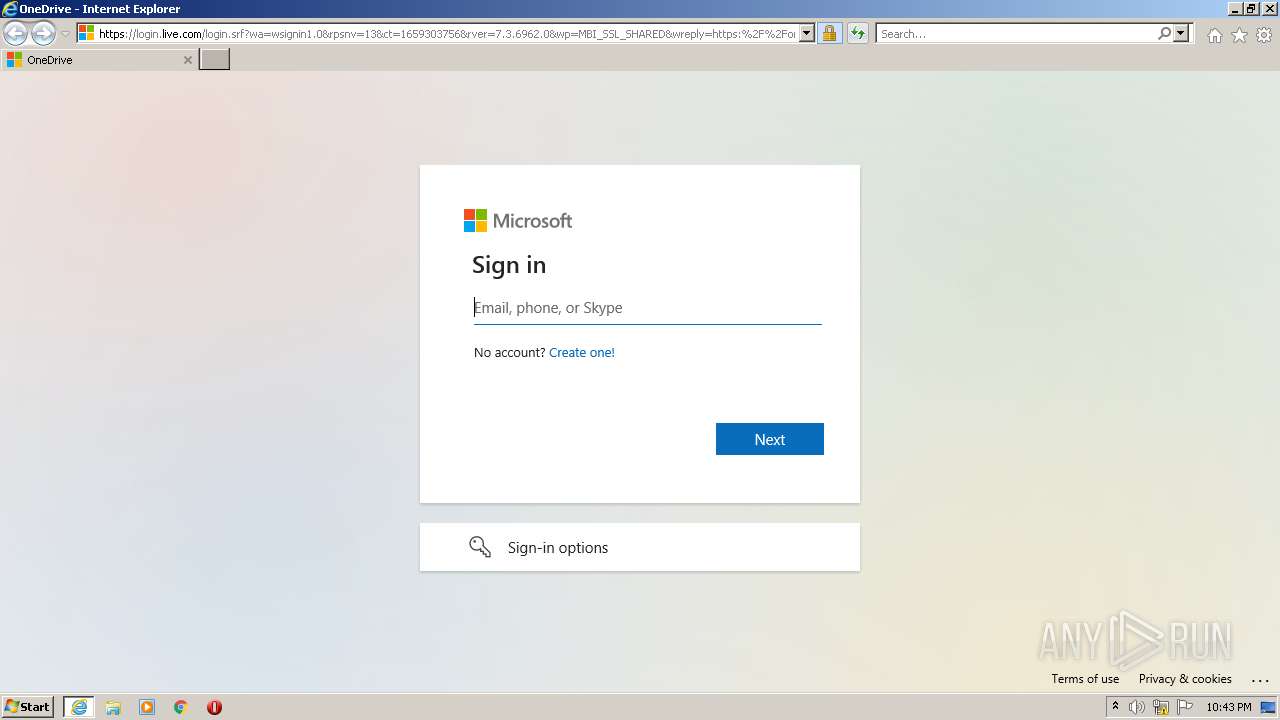This screenshot has height=720, width=1280.
Task: Open the Tools gear icon
Action: (1264, 35)
